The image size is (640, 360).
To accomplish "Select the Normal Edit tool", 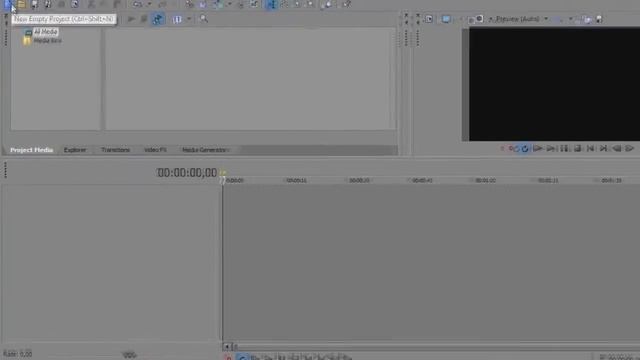I will coord(271,4).
